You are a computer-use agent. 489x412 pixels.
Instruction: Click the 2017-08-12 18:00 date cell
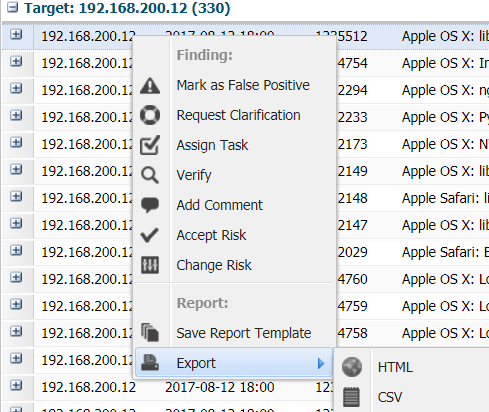tap(220, 387)
